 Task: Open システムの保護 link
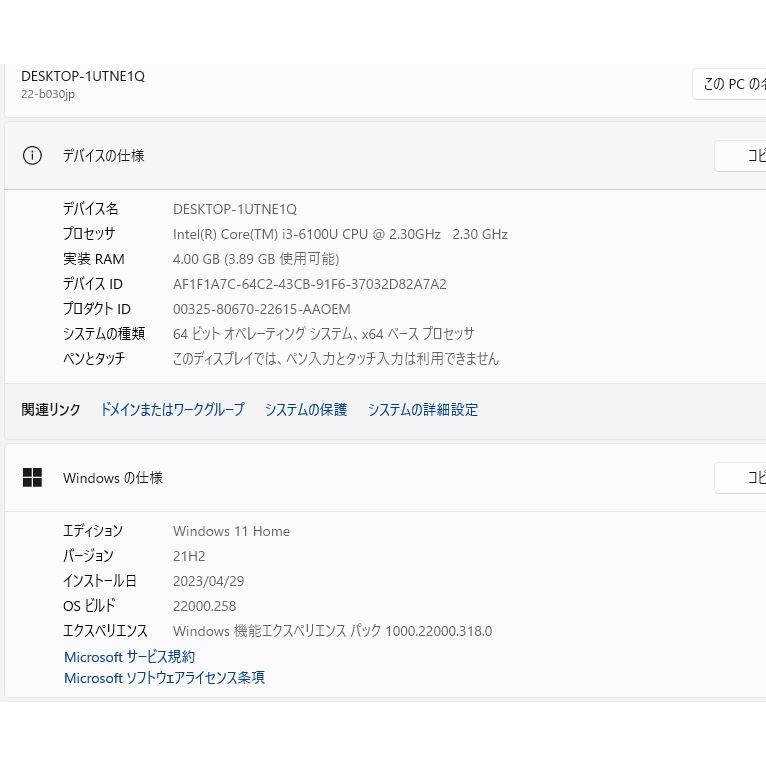306,409
